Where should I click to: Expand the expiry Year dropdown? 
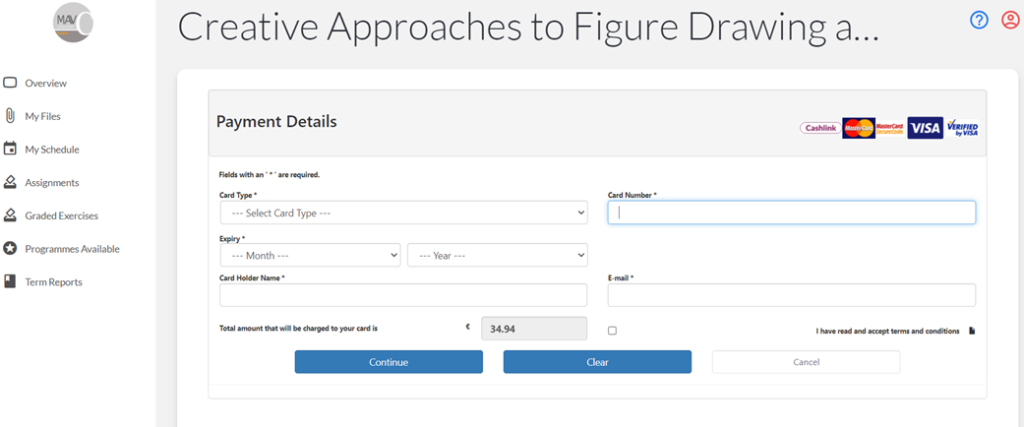(497, 255)
